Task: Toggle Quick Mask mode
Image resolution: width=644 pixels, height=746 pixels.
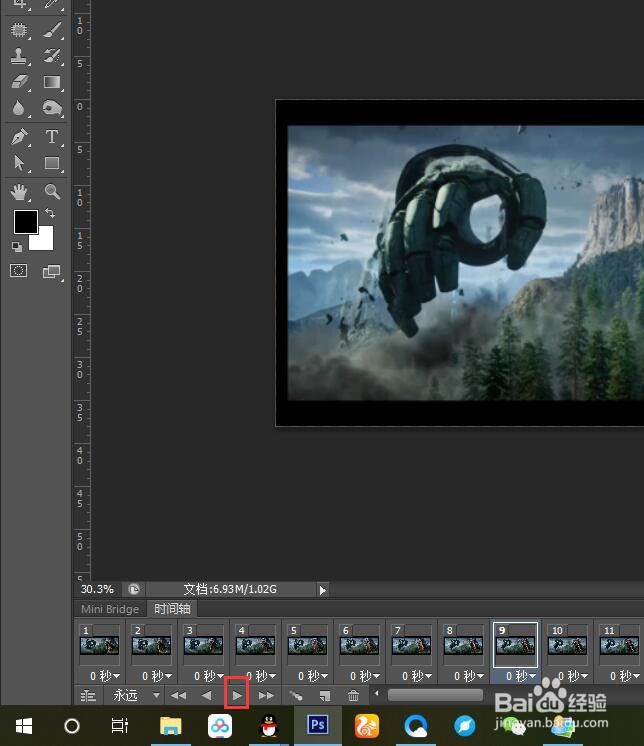Action: click(x=19, y=271)
